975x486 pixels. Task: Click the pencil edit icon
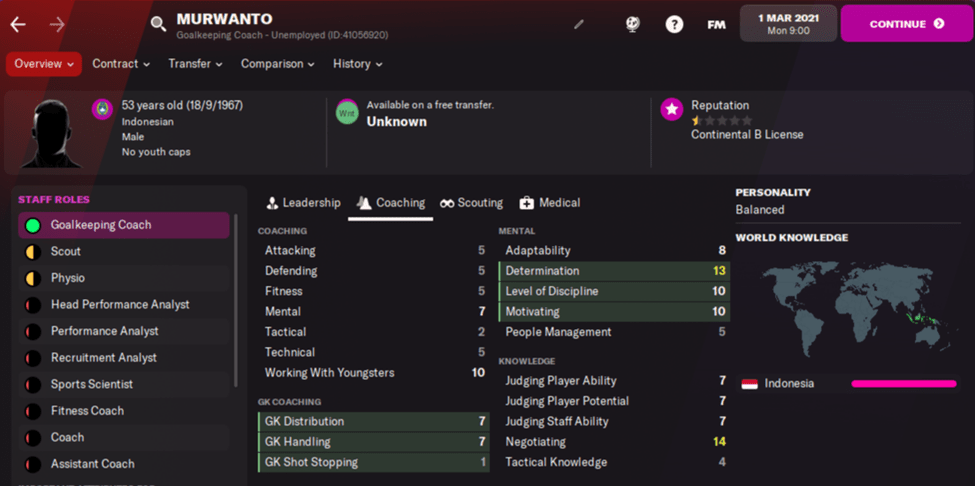pos(579,24)
